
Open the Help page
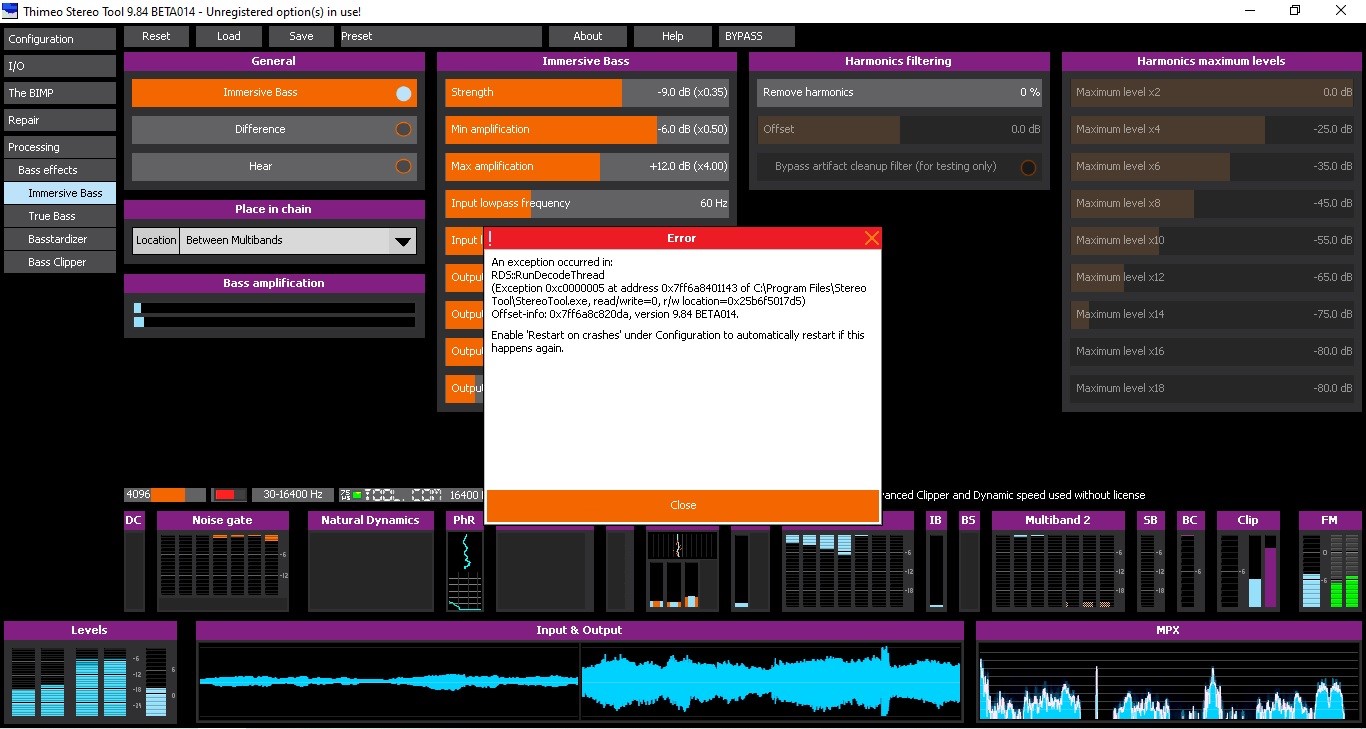(x=673, y=36)
